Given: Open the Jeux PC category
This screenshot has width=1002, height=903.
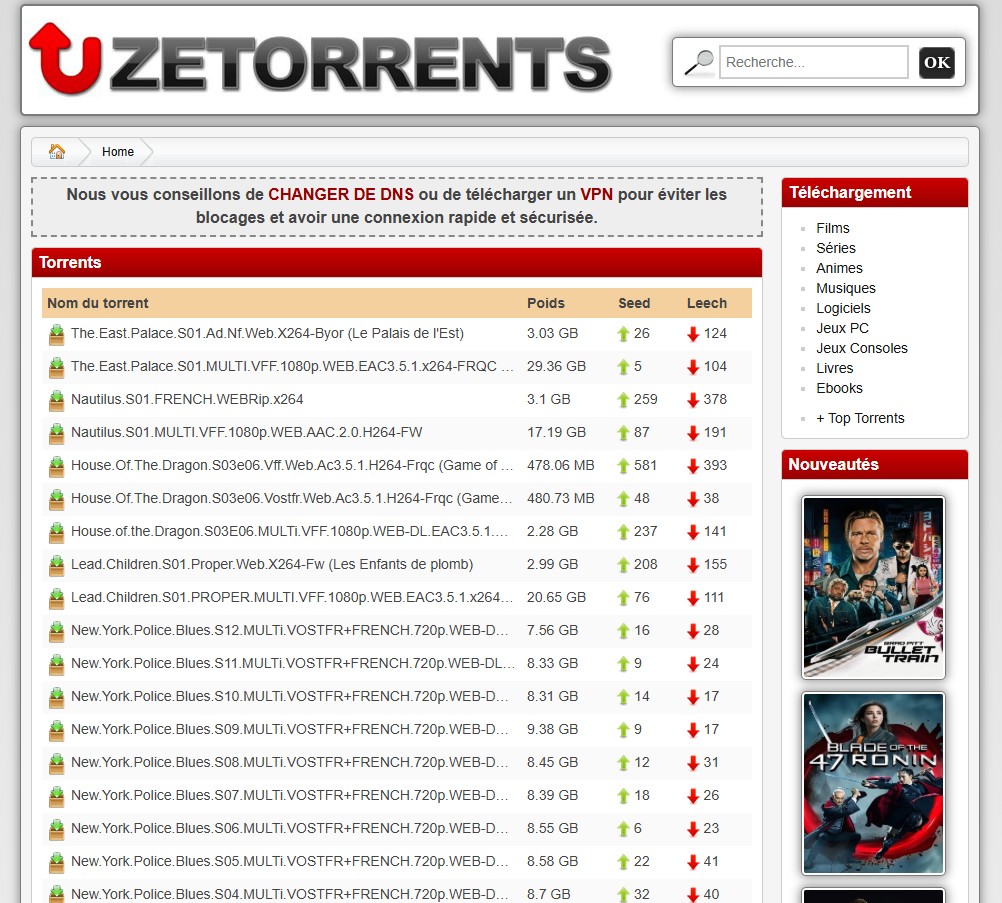Looking at the screenshot, I should click(x=842, y=328).
